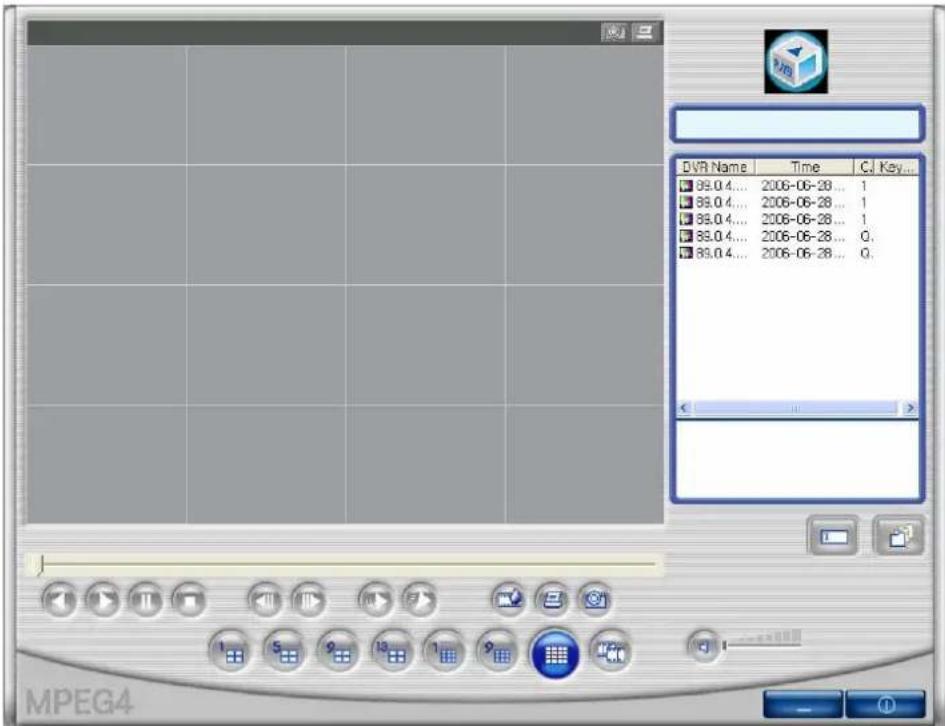Click the camera icon in video title bar
This screenshot has height=726, width=945.
[x=614, y=32]
